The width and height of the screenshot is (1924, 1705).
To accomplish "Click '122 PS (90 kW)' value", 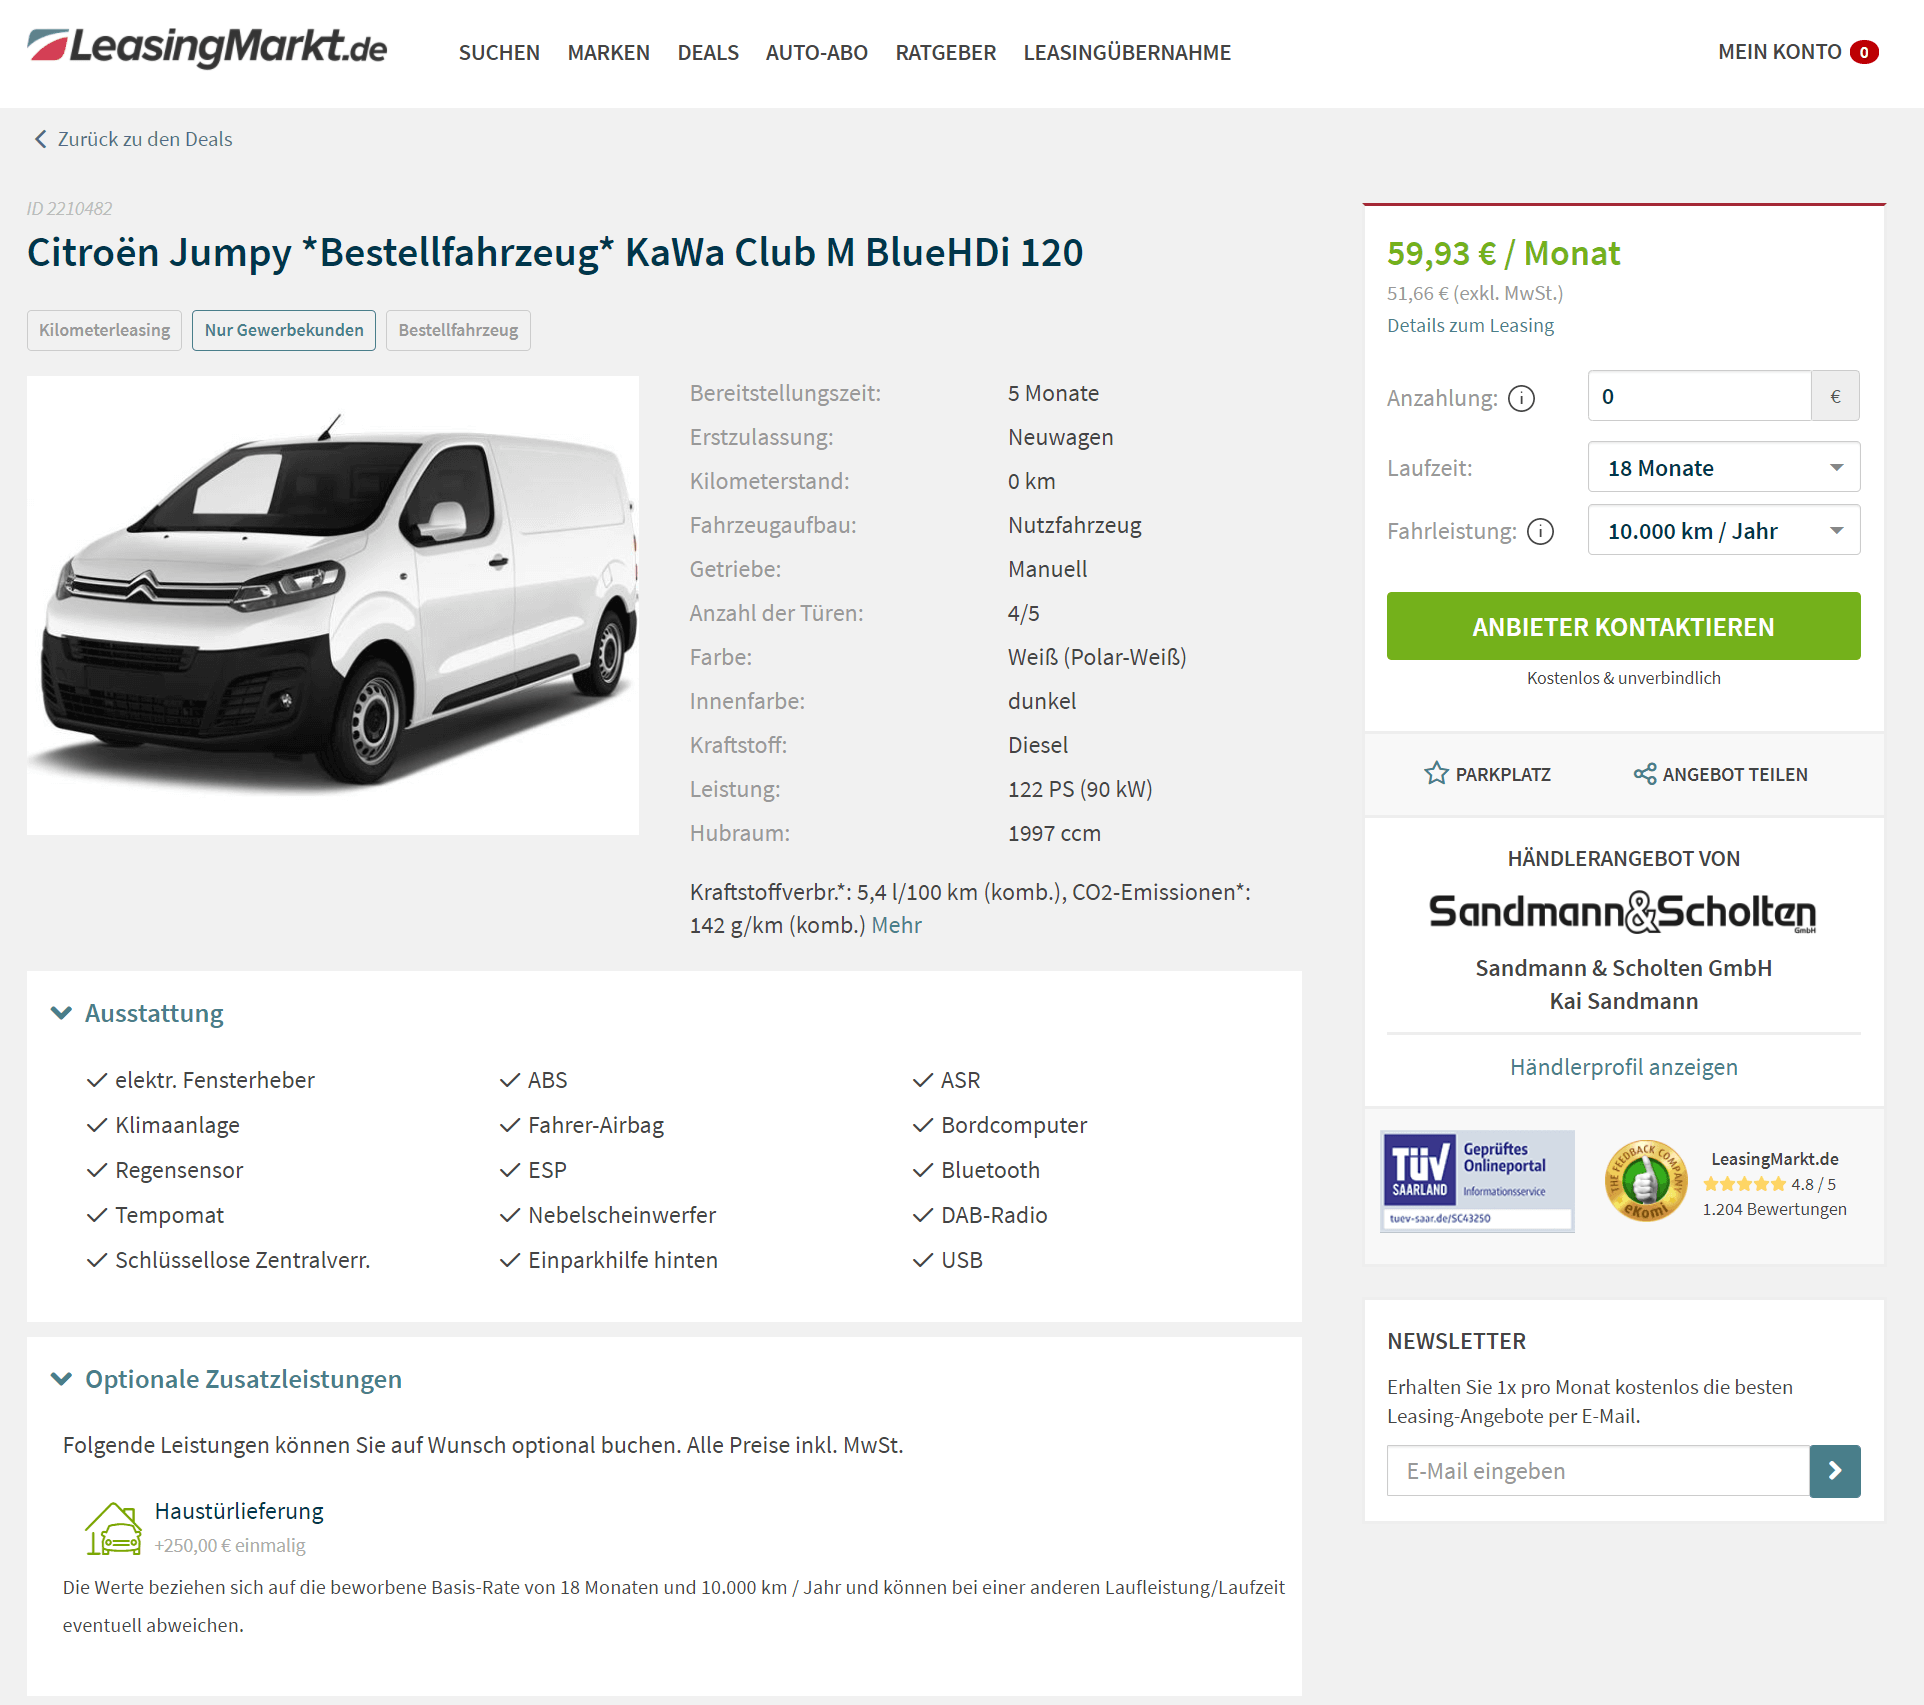I will click(x=1080, y=789).
